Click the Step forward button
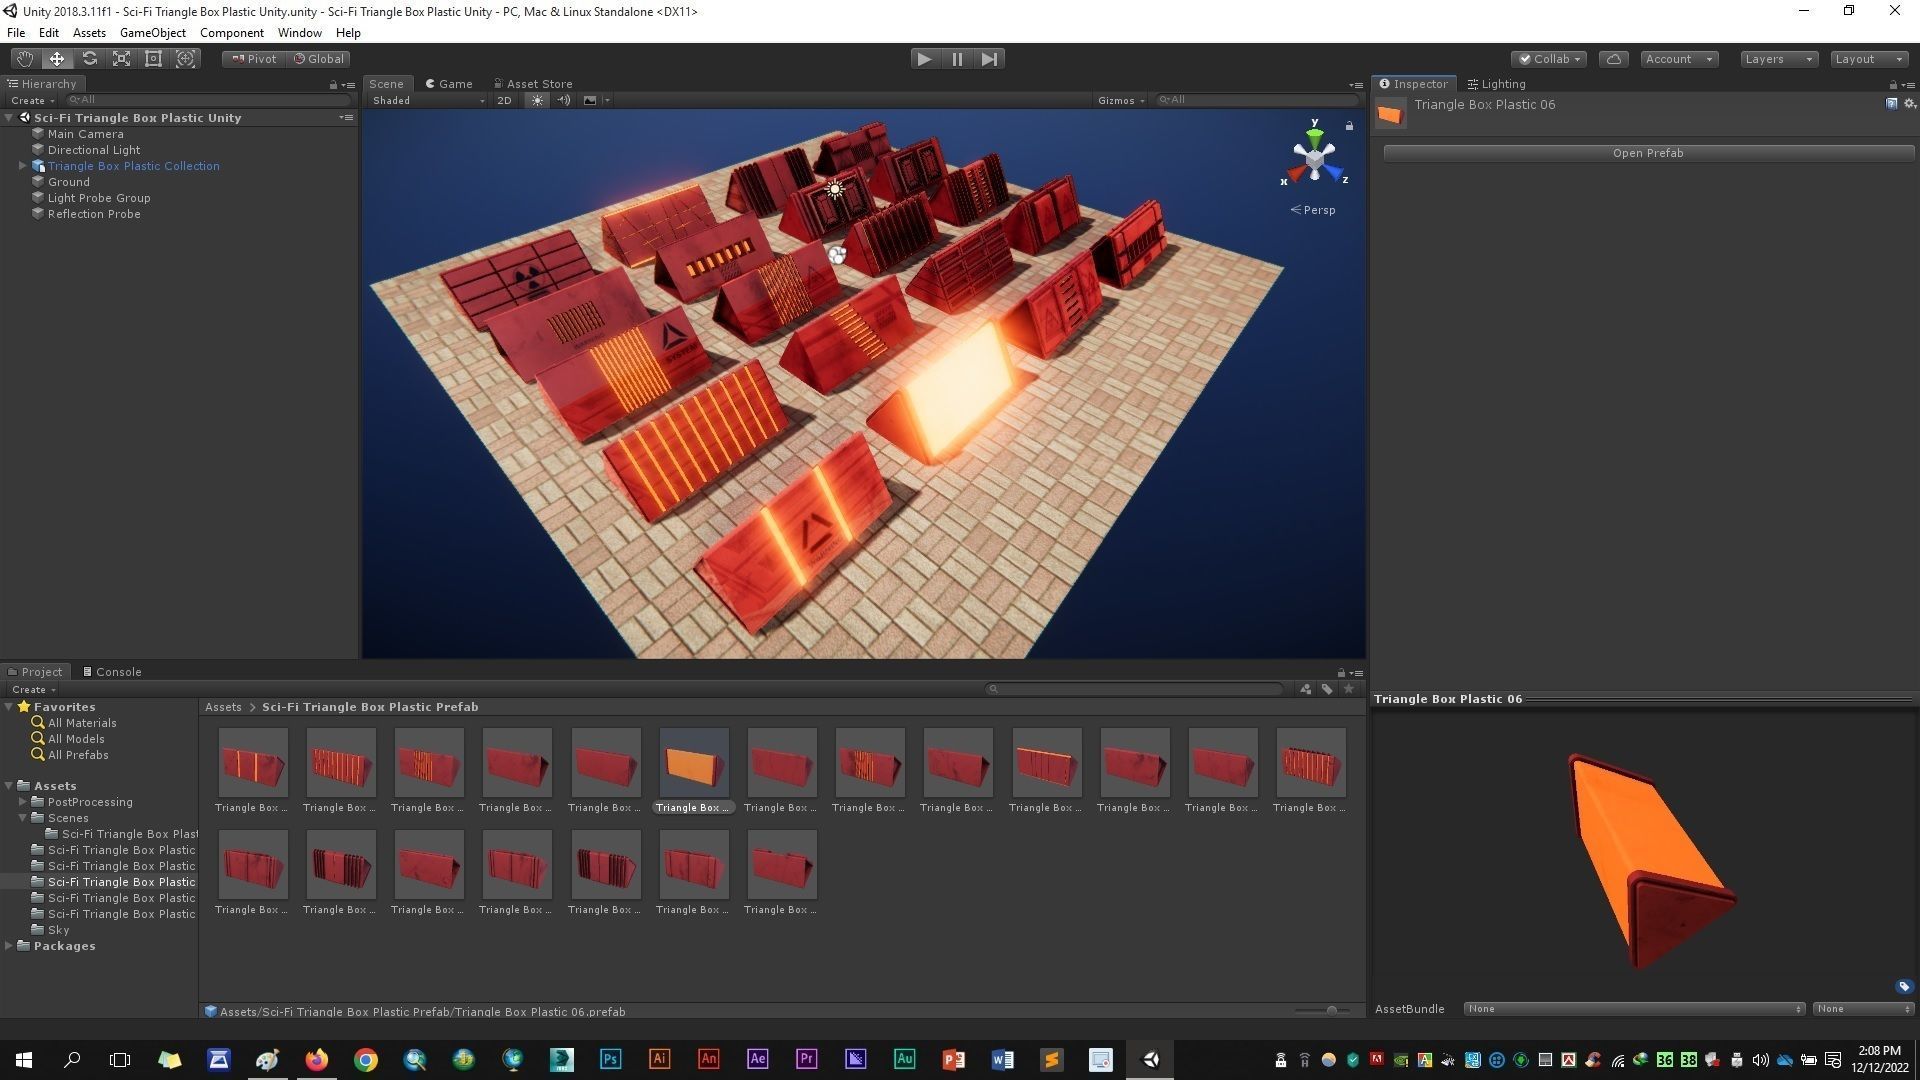The image size is (1920, 1080). click(x=989, y=59)
